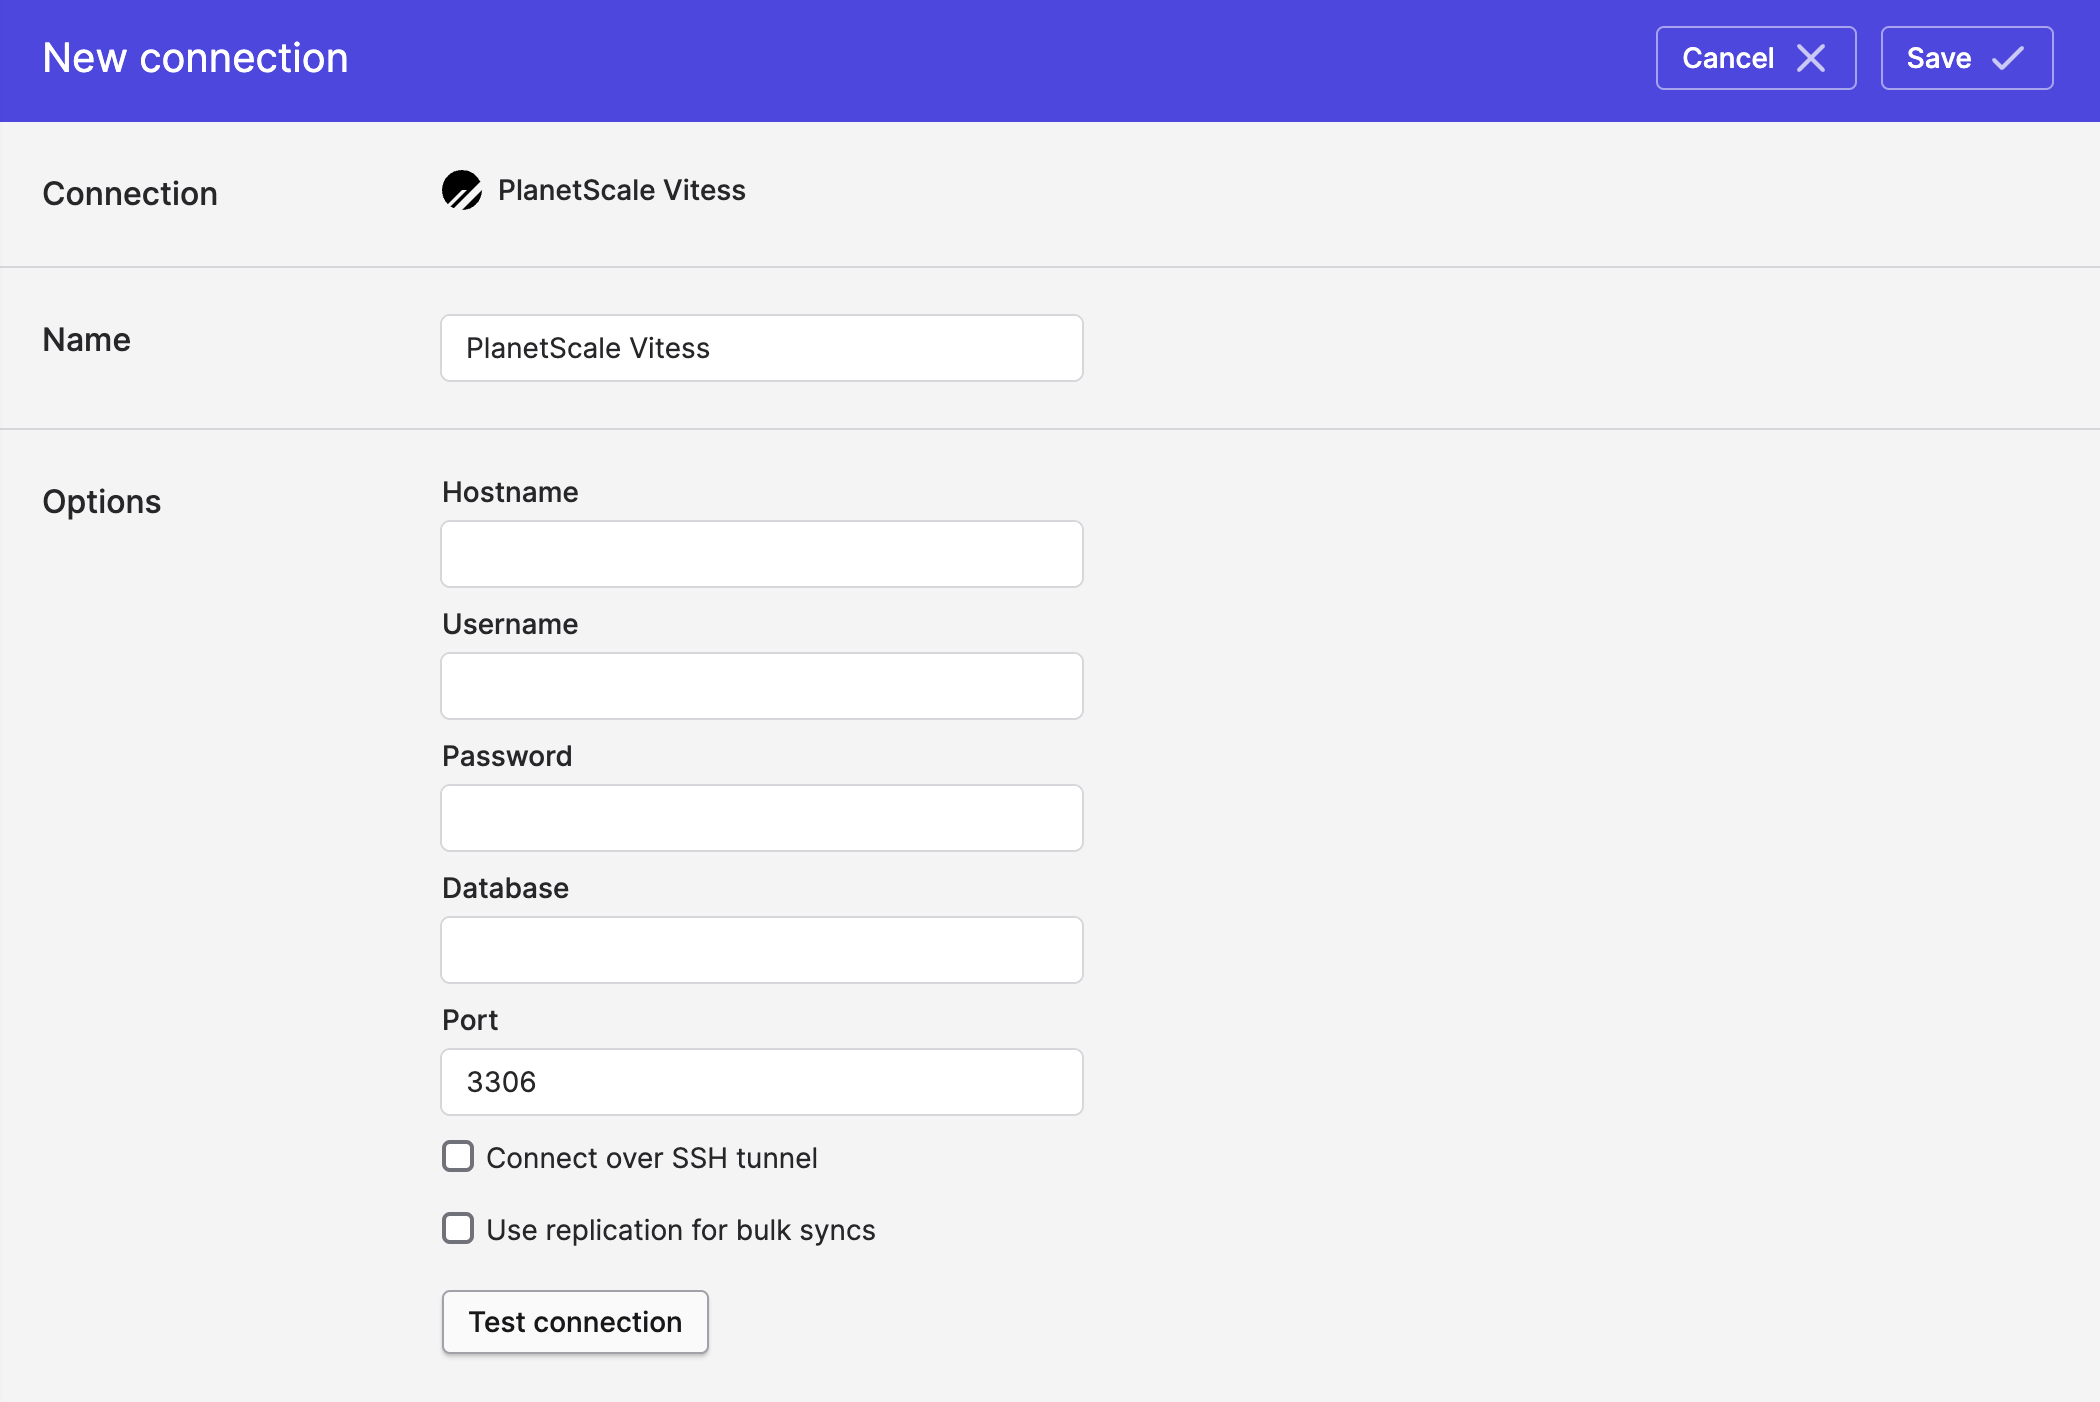Image resolution: width=2100 pixels, height=1402 pixels.
Task: Click the Options section label
Action: pyautogui.click(x=102, y=502)
